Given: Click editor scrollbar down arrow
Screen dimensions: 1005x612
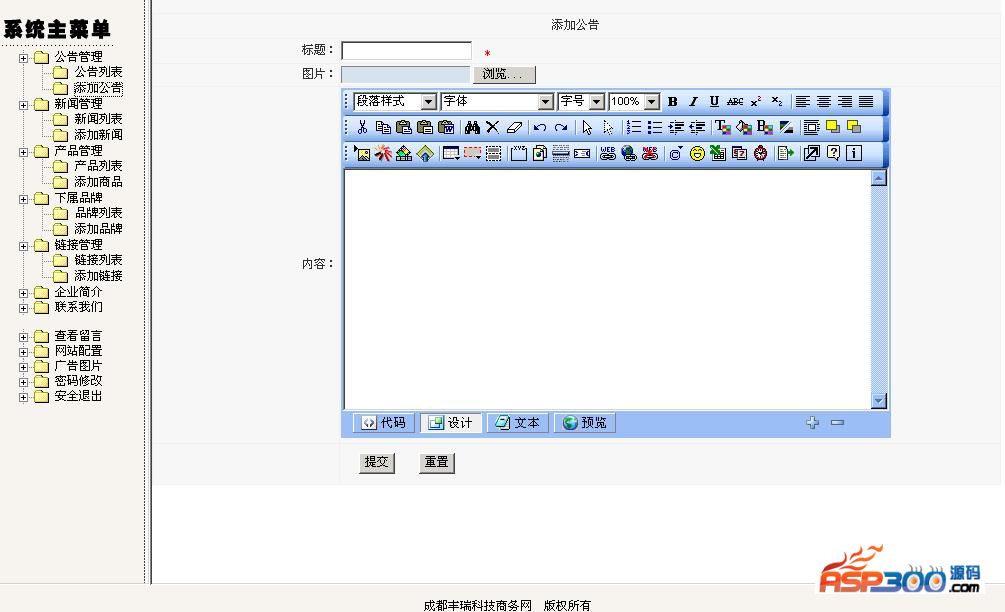Looking at the screenshot, I should [879, 401].
